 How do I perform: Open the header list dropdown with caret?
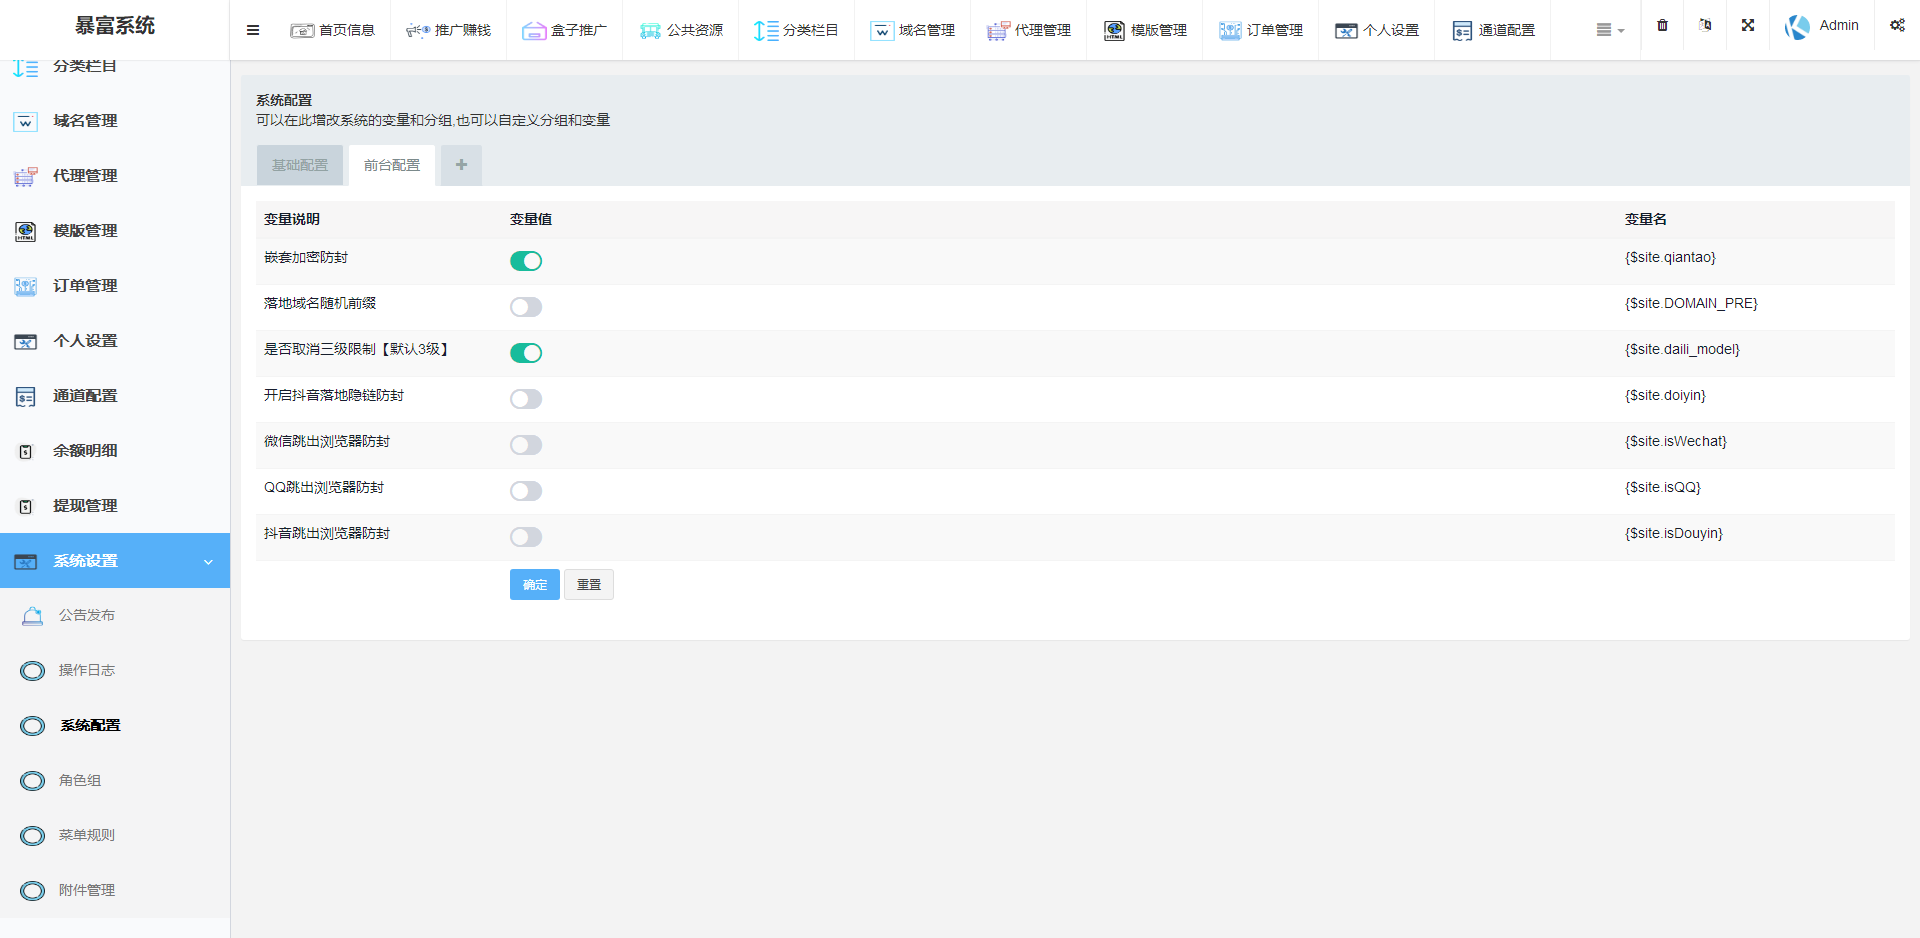tap(1610, 30)
